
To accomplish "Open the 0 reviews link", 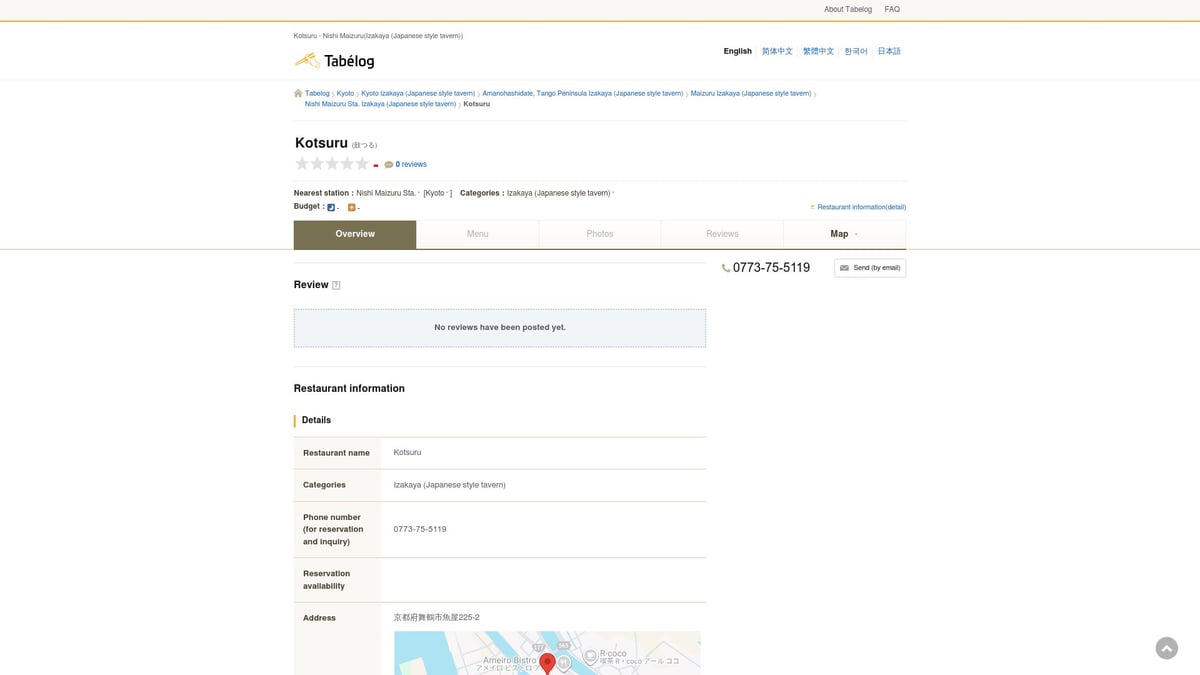I will (x=410, y=164).
